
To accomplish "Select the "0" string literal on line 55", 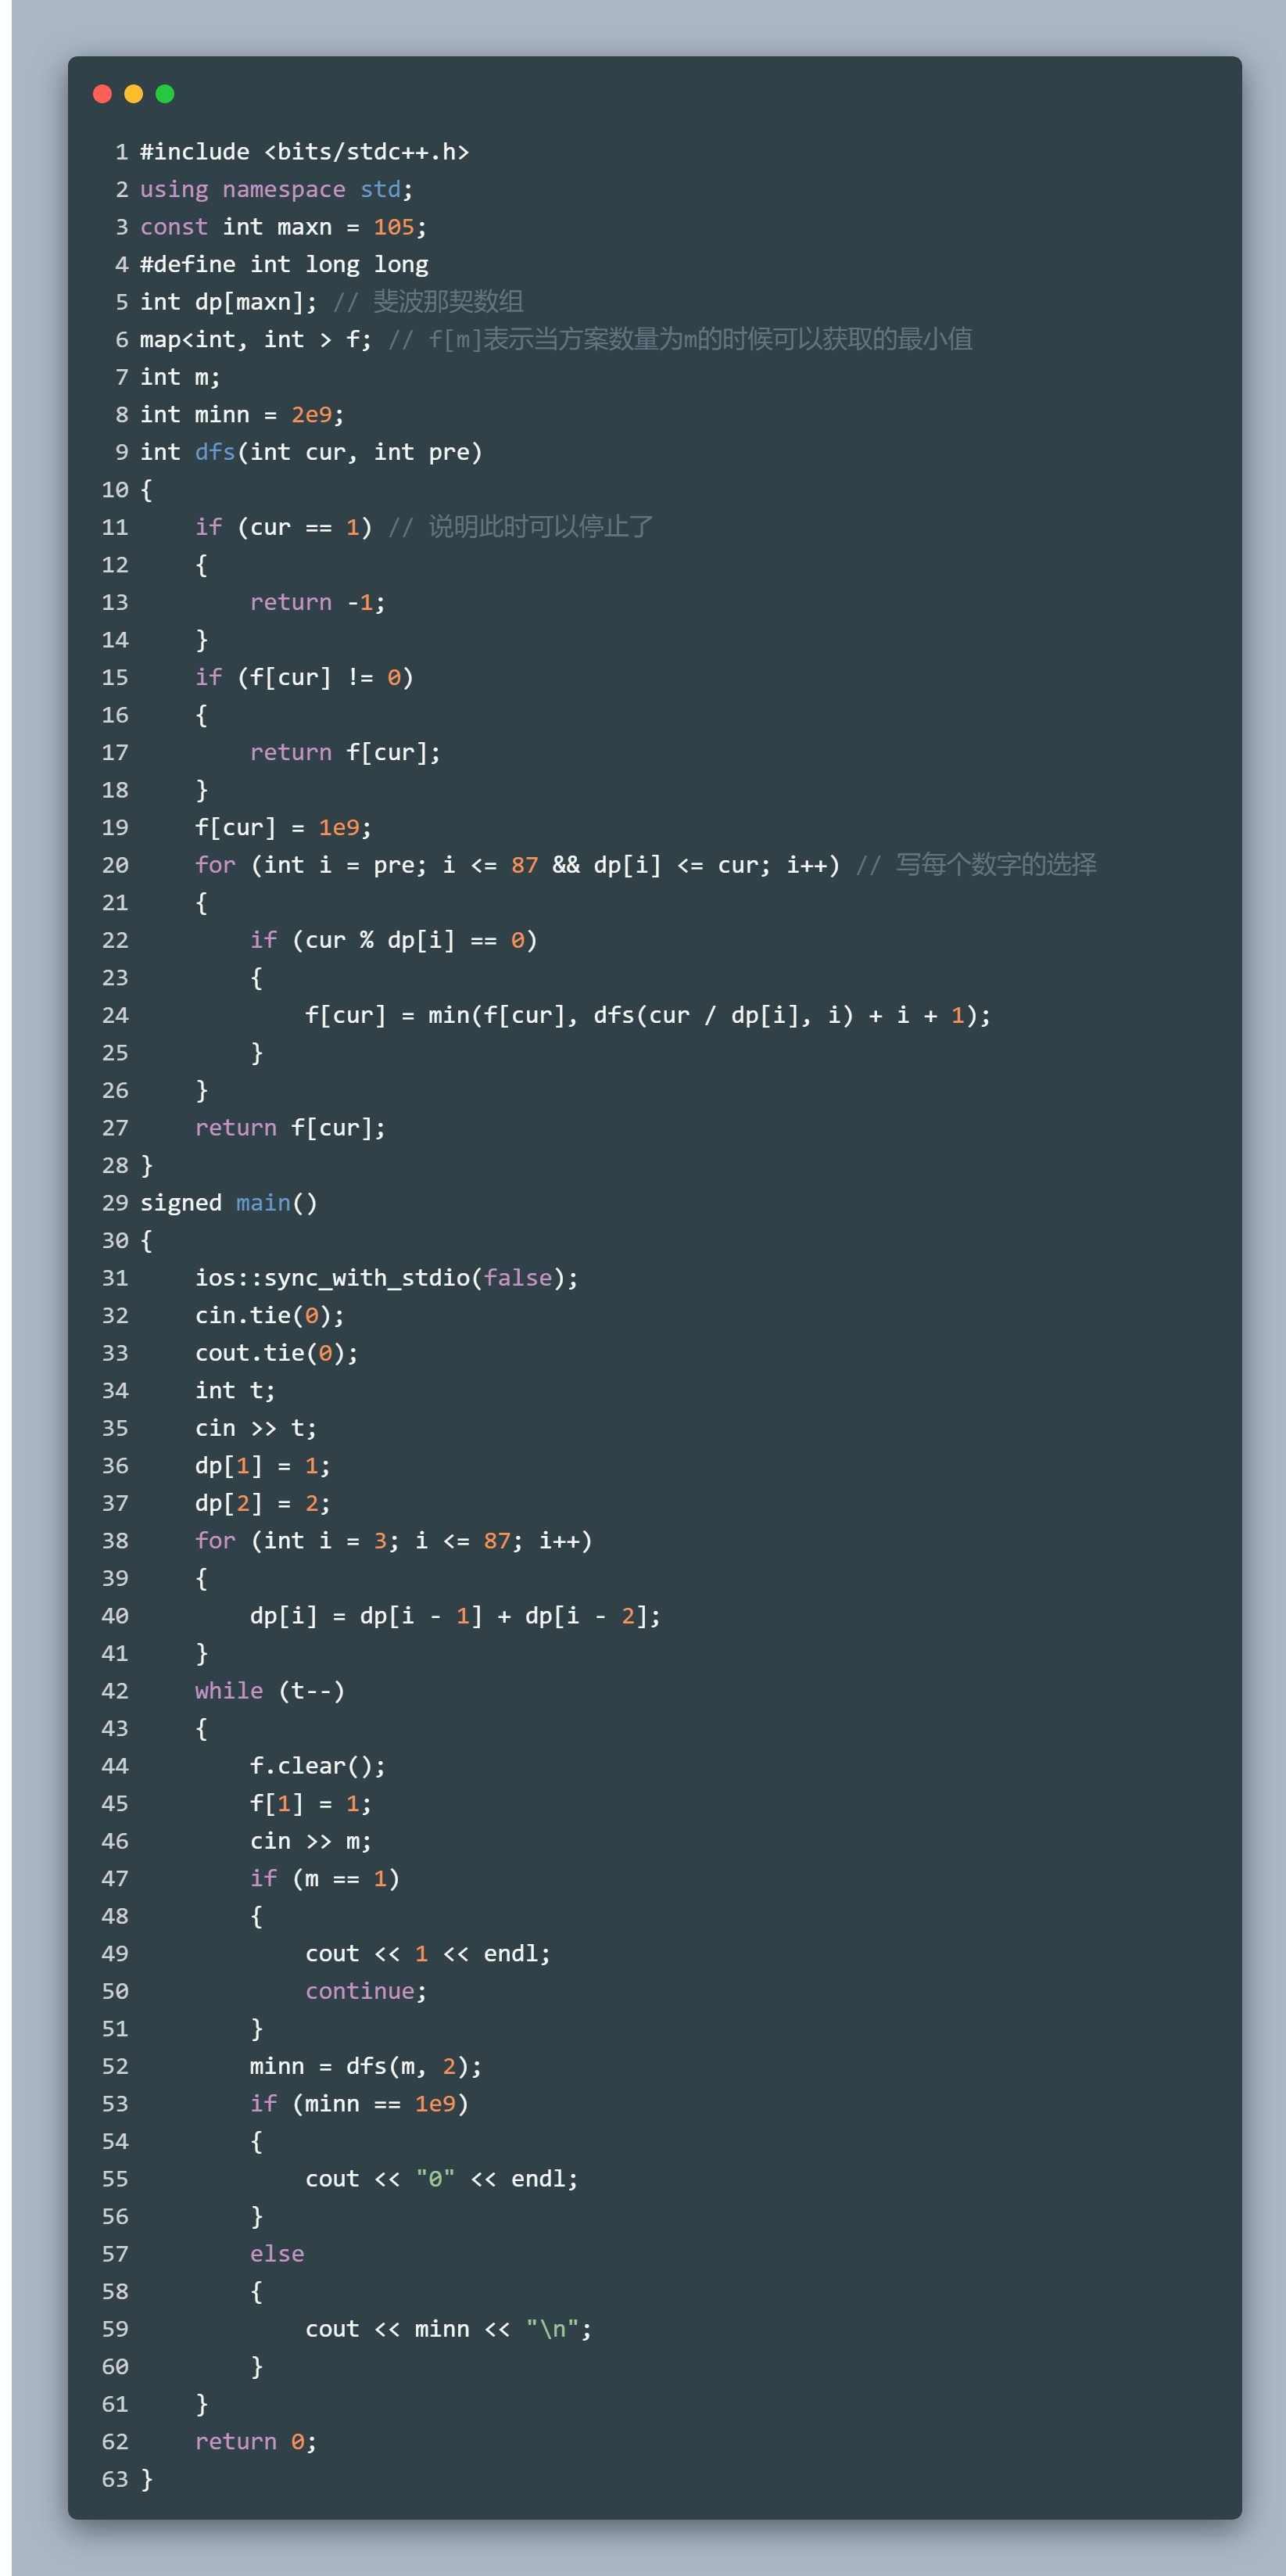I will [435, 2179].
